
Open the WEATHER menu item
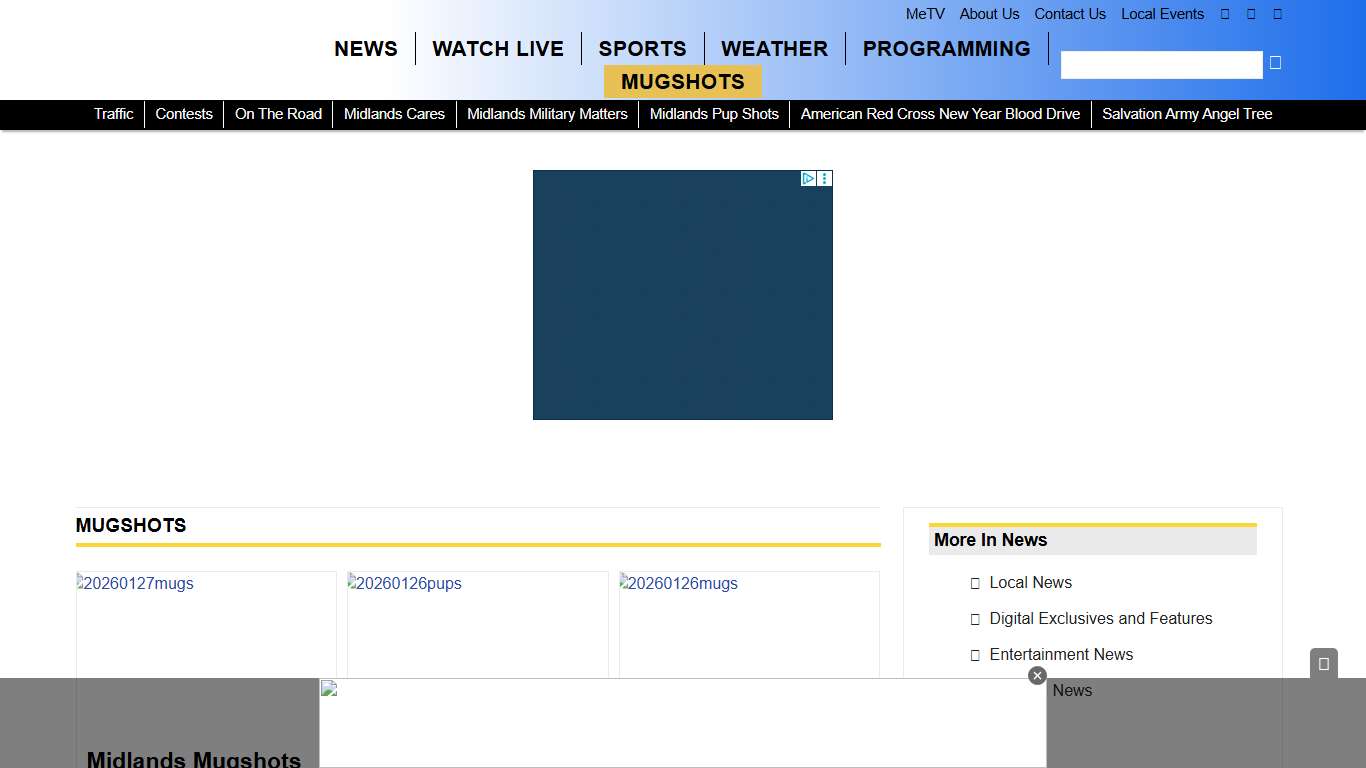(x=774, y=49)
